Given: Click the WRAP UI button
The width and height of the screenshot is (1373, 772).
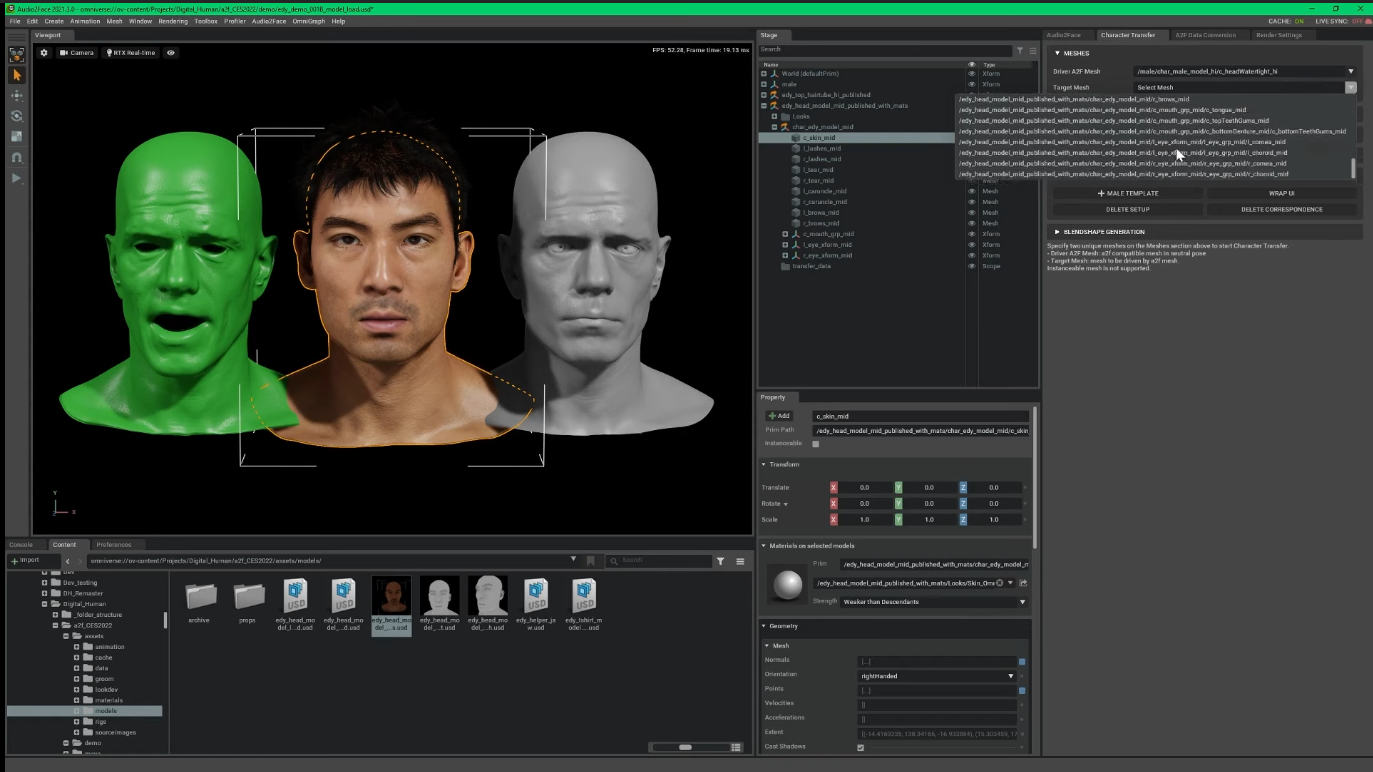Looking at the screenshot, I should [1282, 194].
